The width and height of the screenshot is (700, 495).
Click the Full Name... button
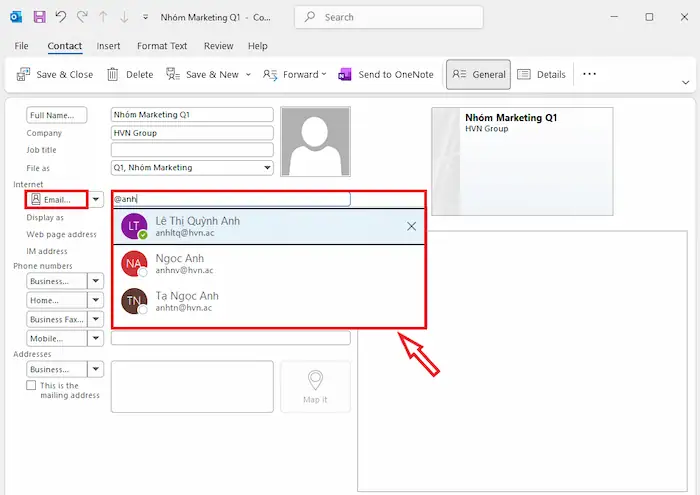57,115
